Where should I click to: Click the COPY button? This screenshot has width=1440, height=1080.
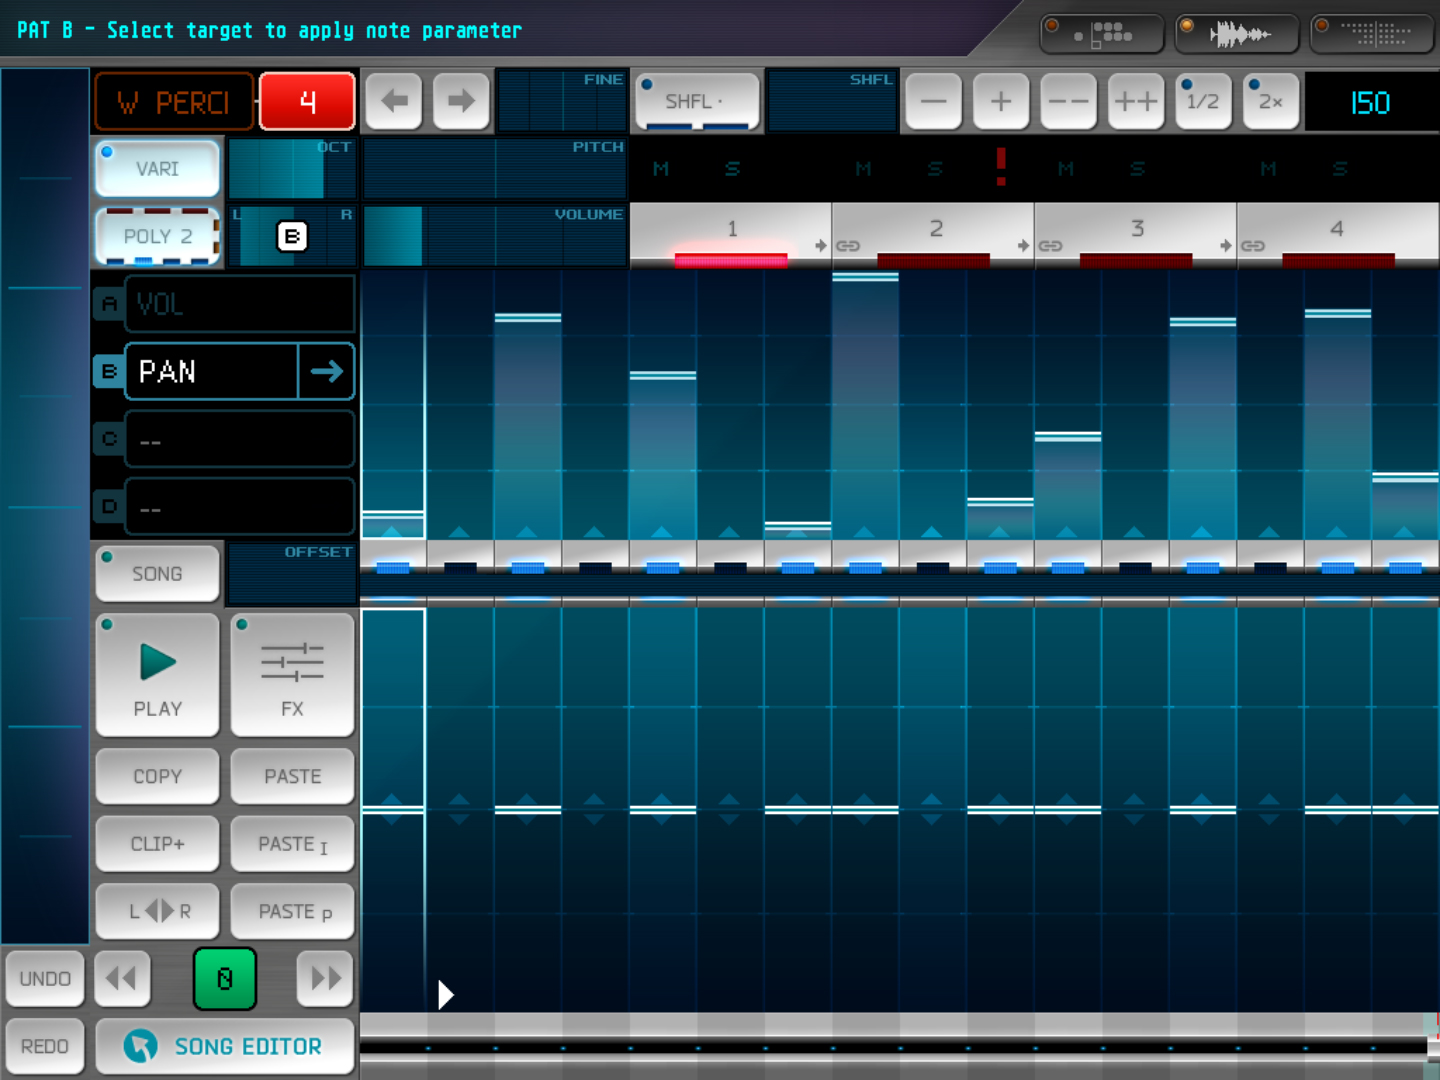tap(157, 776)
